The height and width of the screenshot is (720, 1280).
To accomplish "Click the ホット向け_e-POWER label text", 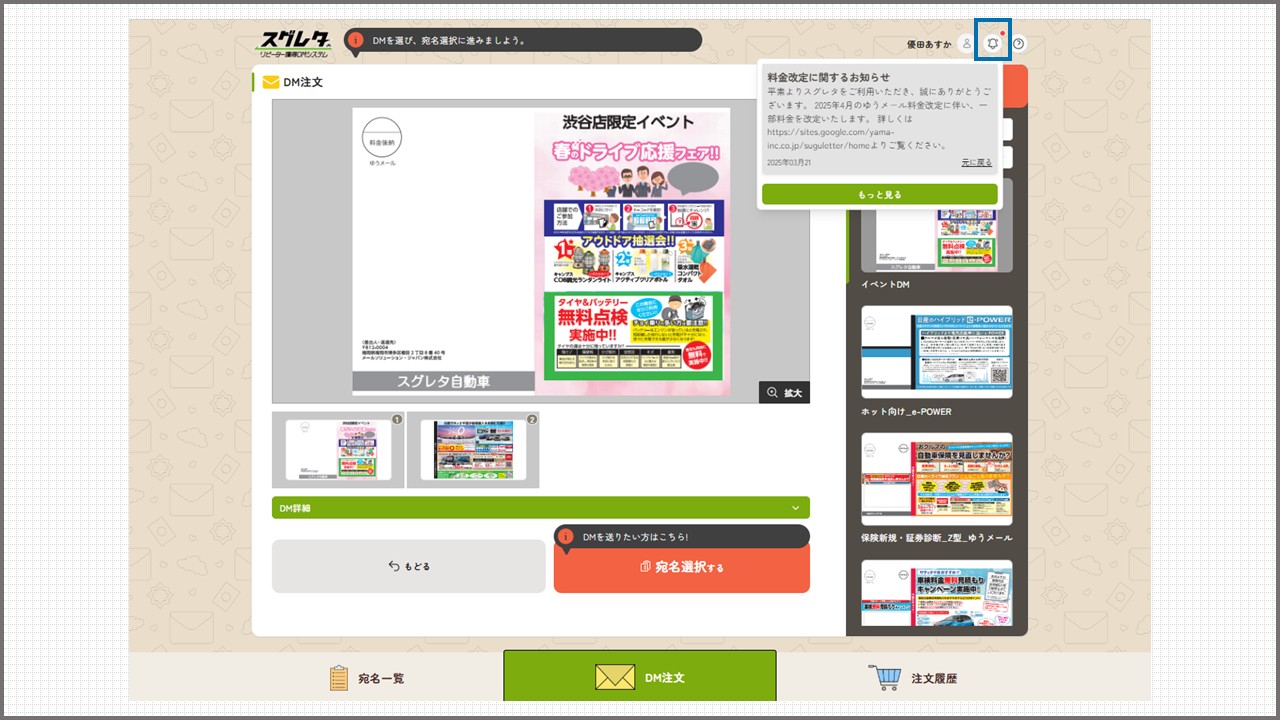I will (906, 411).
